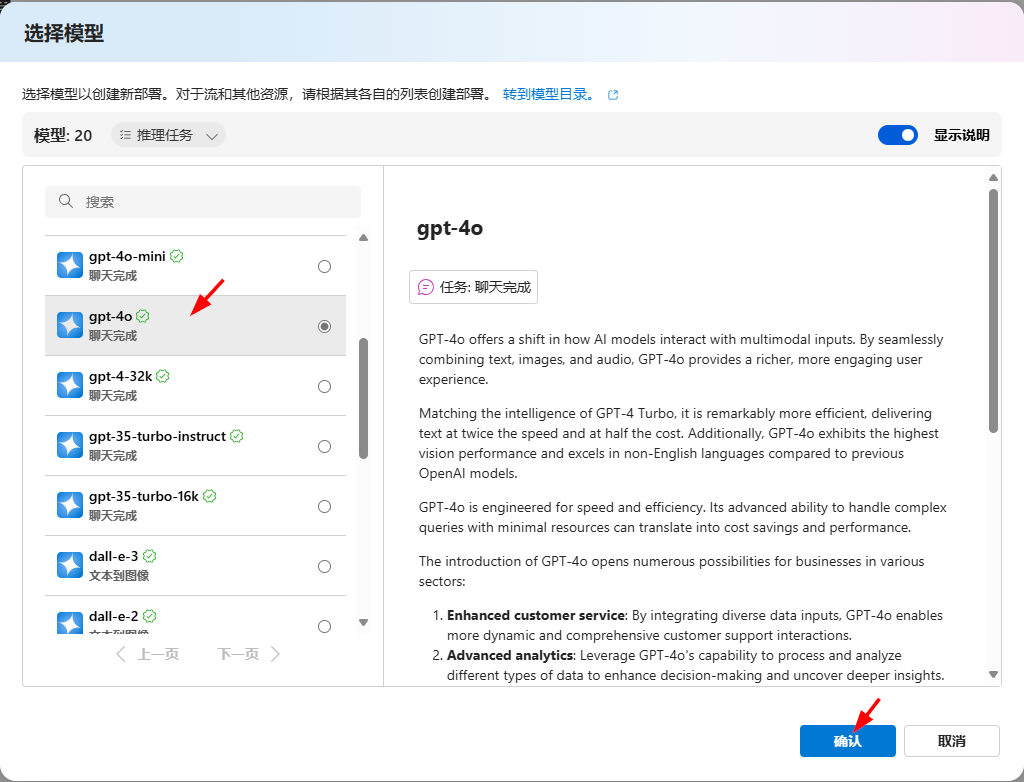1024x782 pixels.
Task: Select the gpt-4o-mini radio button
Action: (324, 266)
